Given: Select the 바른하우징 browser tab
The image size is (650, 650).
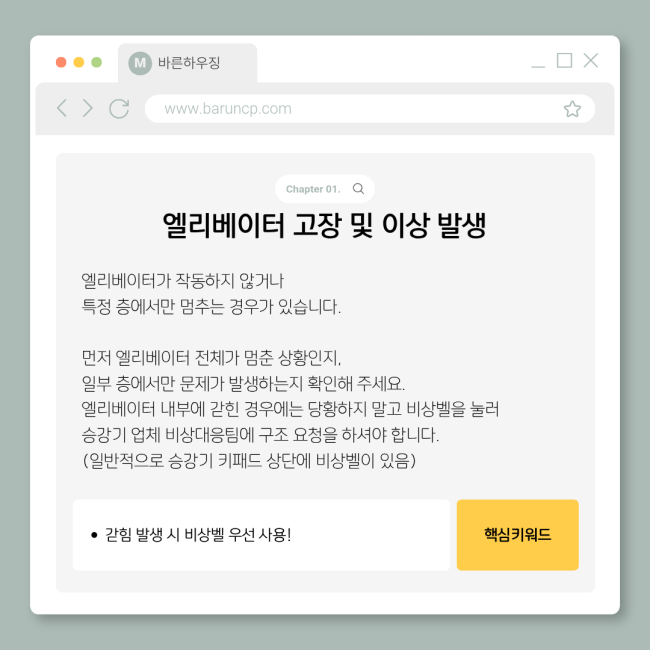Looking at the screenshot, I should [x=187, y=63].
